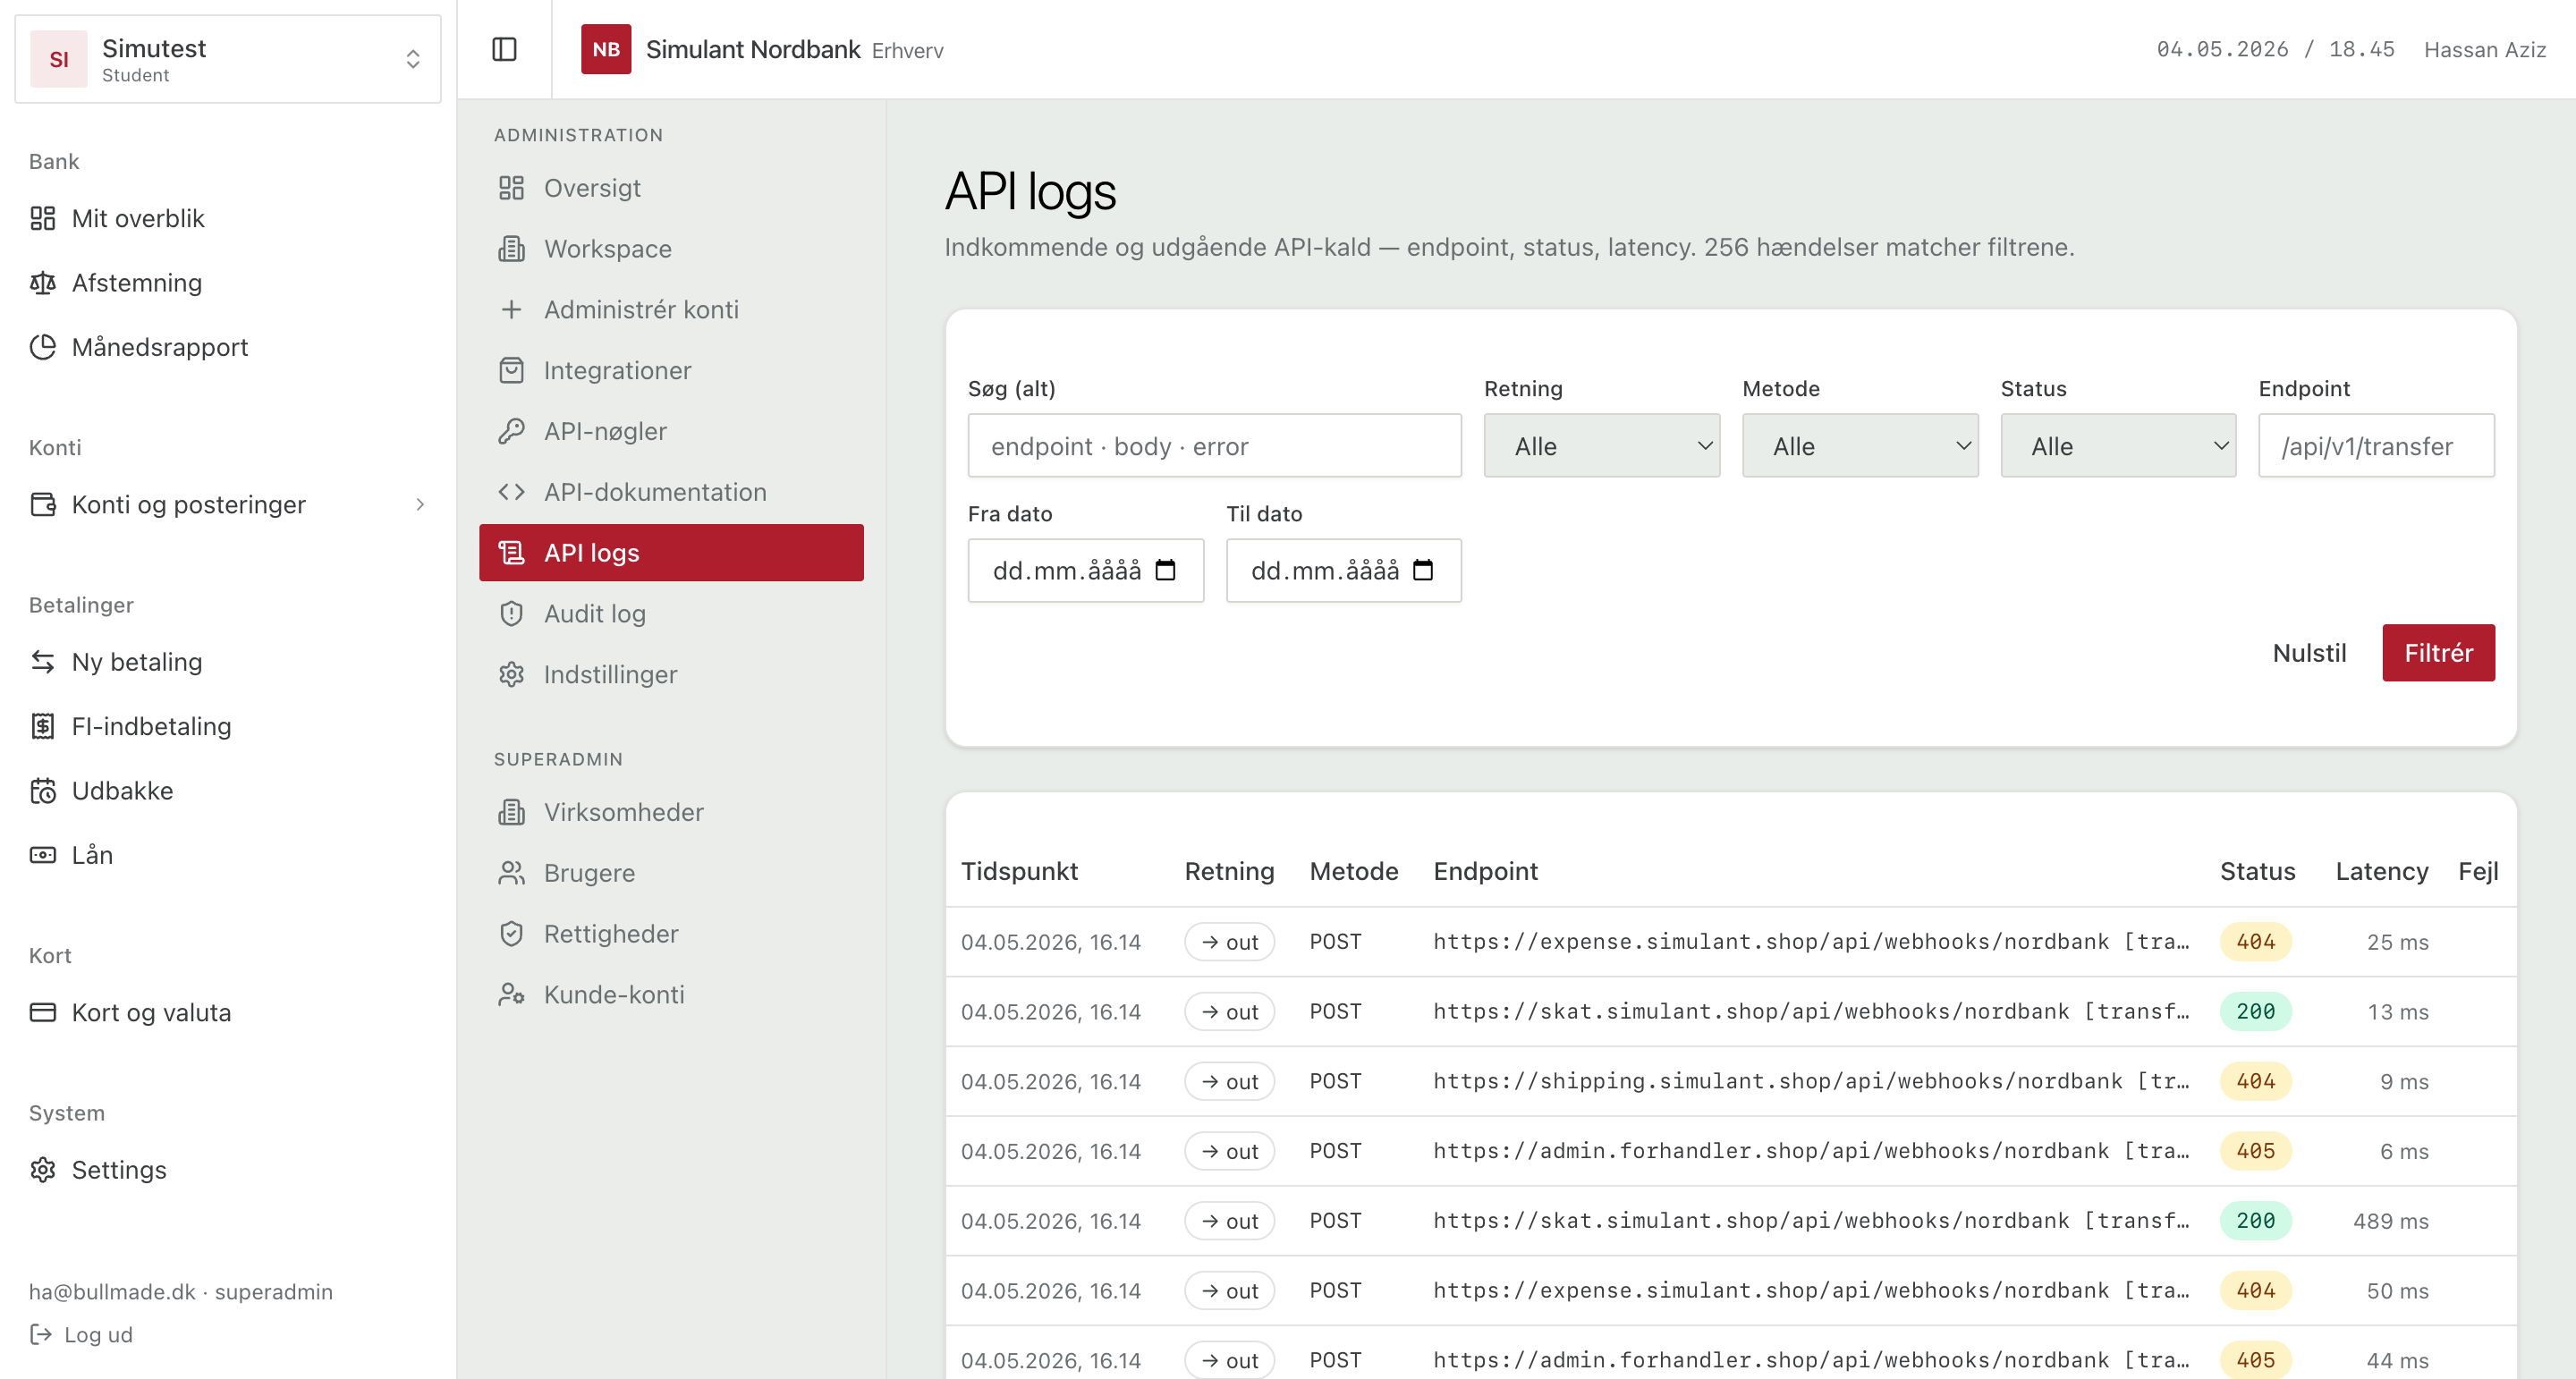This screenshot has height=1379, width=2576.
Task: Click the Brugere people icon
Action: click(511, 873)
